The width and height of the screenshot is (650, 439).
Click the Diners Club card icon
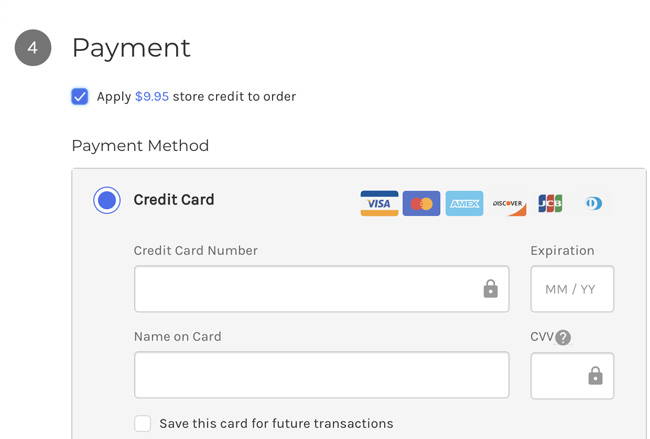594,203
